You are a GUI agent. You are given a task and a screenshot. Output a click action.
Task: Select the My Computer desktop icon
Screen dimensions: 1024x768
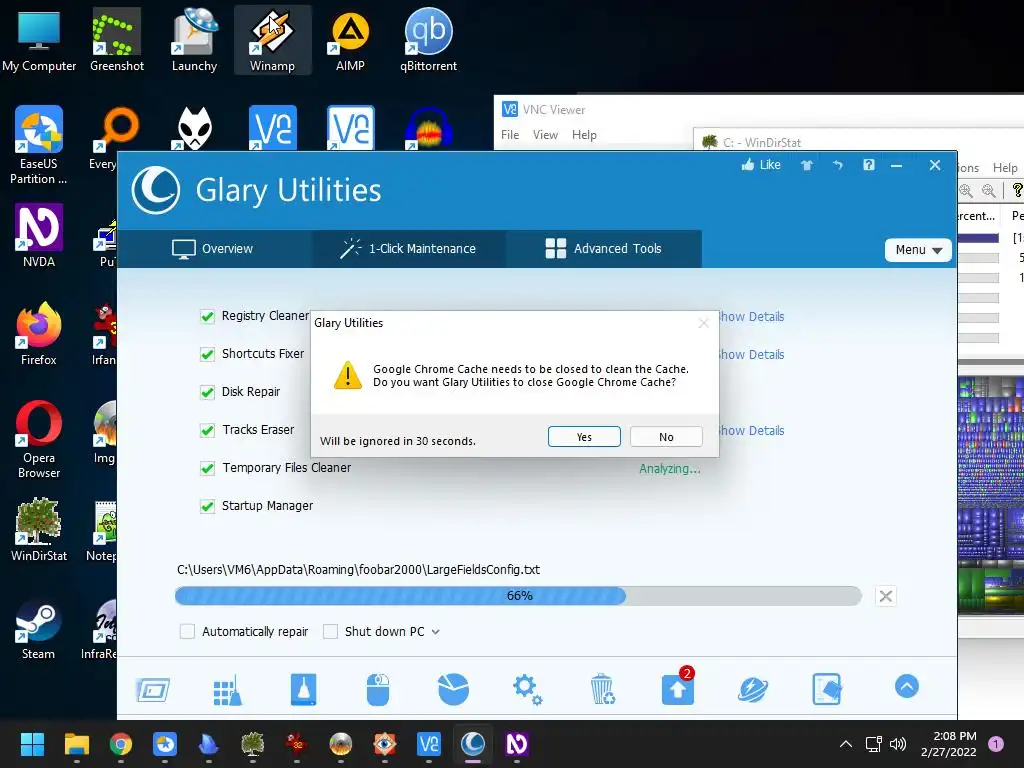(39, 40)
